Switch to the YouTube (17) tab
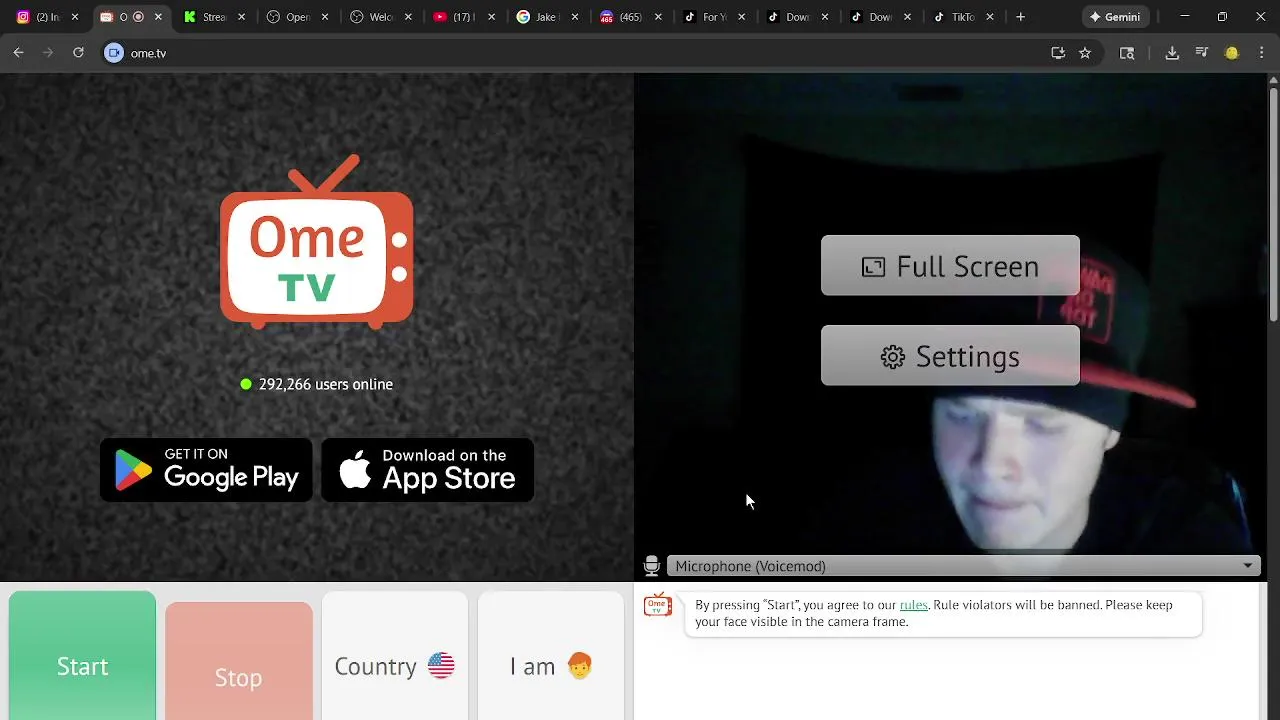Viewport: 1280px width, 720px height. coord(463,17)
